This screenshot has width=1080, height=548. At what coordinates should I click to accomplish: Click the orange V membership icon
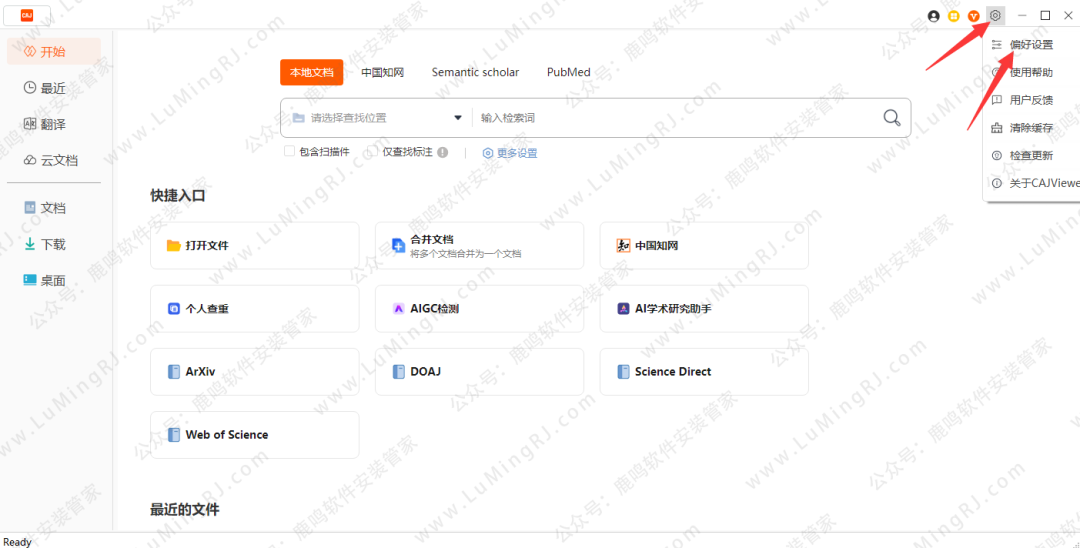click(x=974, y=16)
